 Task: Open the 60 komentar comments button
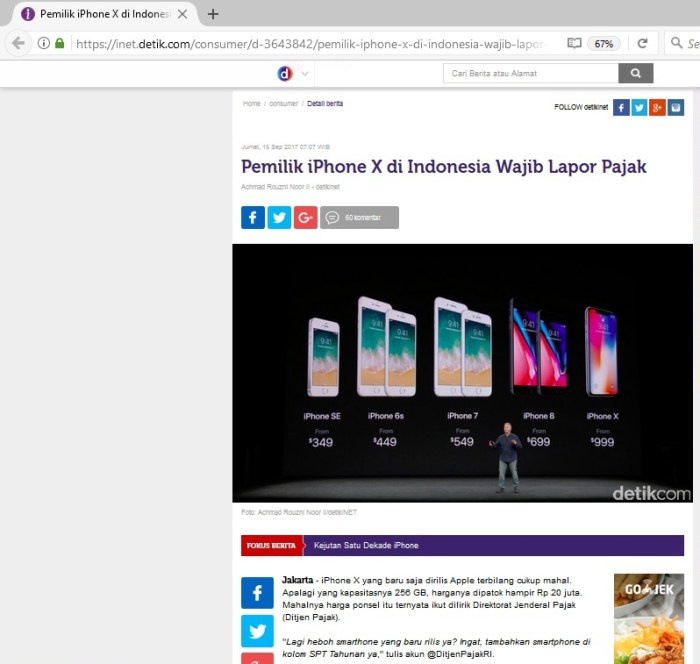pyautogui.click(x=360, y=217)
